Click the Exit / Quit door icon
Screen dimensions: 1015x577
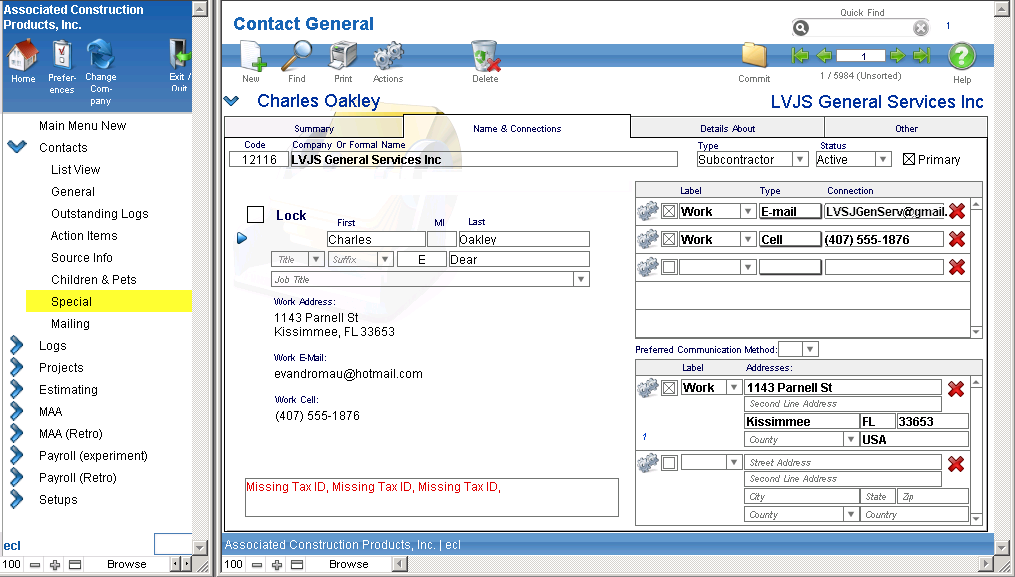tap(179, 54)
